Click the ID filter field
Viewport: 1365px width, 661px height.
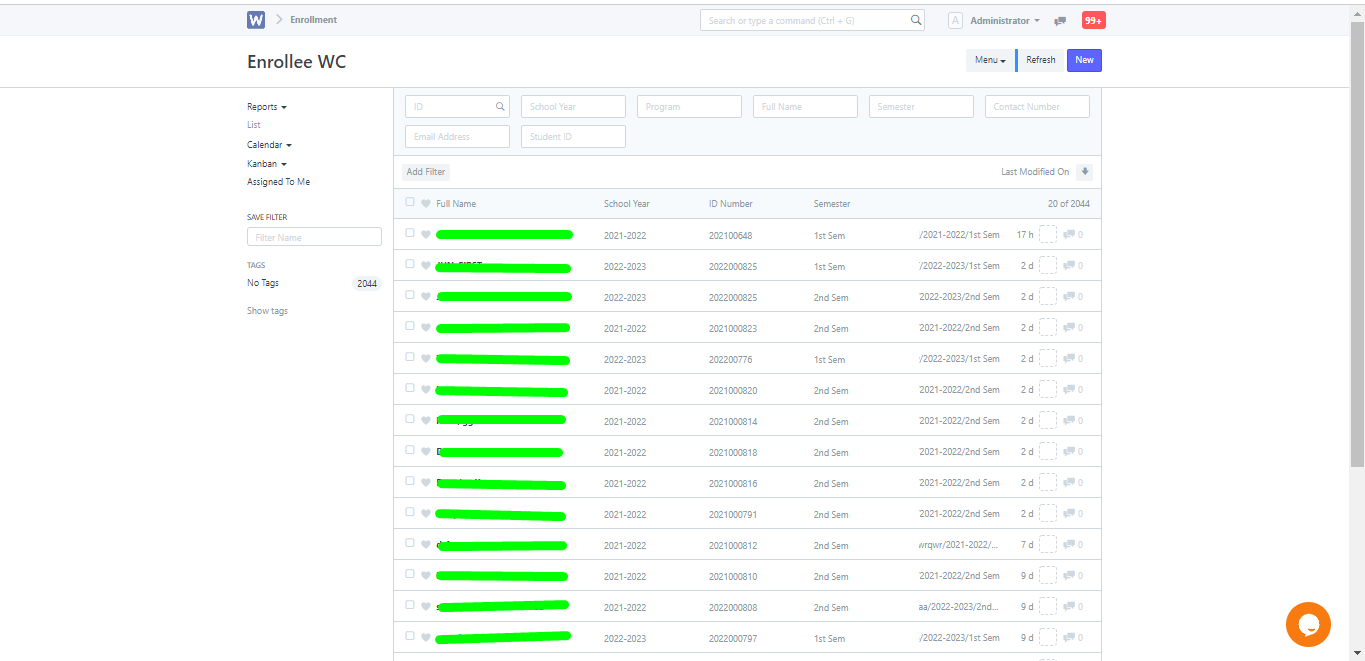pos(457,107)
